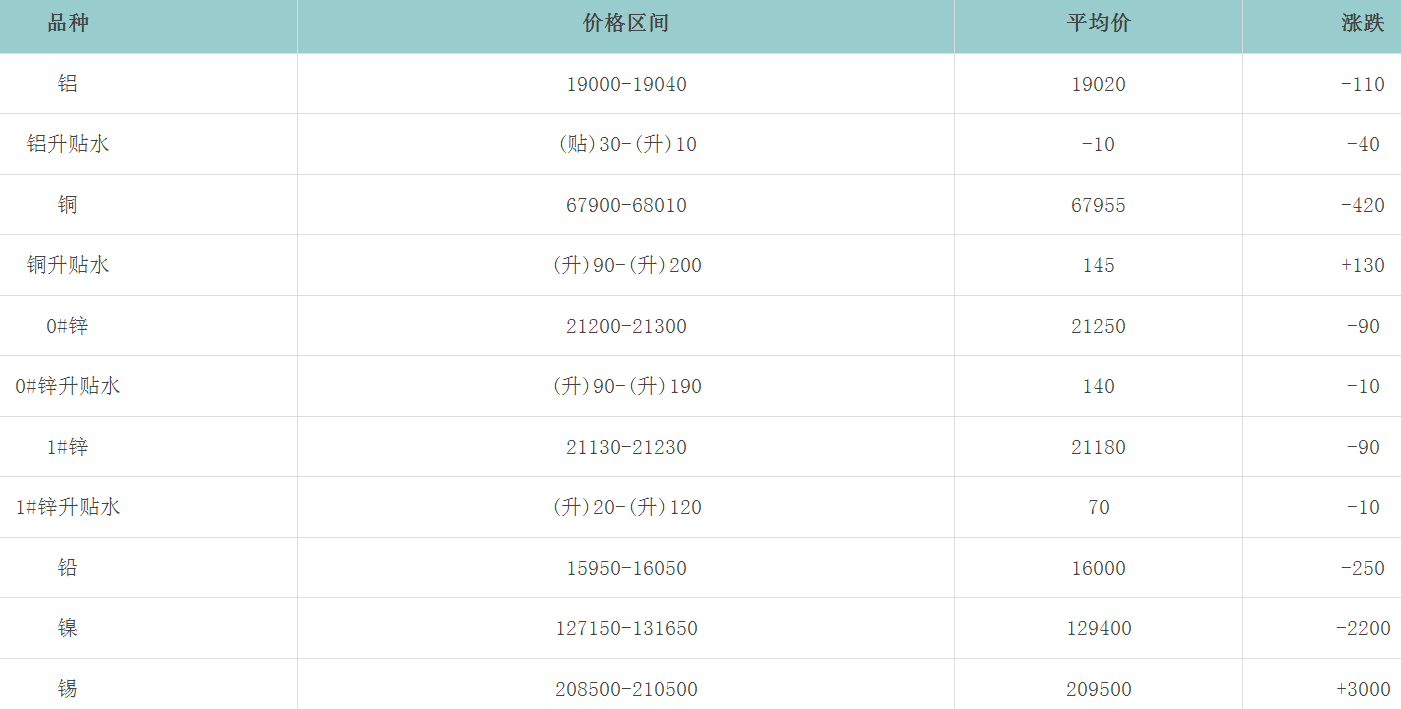Click price range 67900-68010

point(626,205)
